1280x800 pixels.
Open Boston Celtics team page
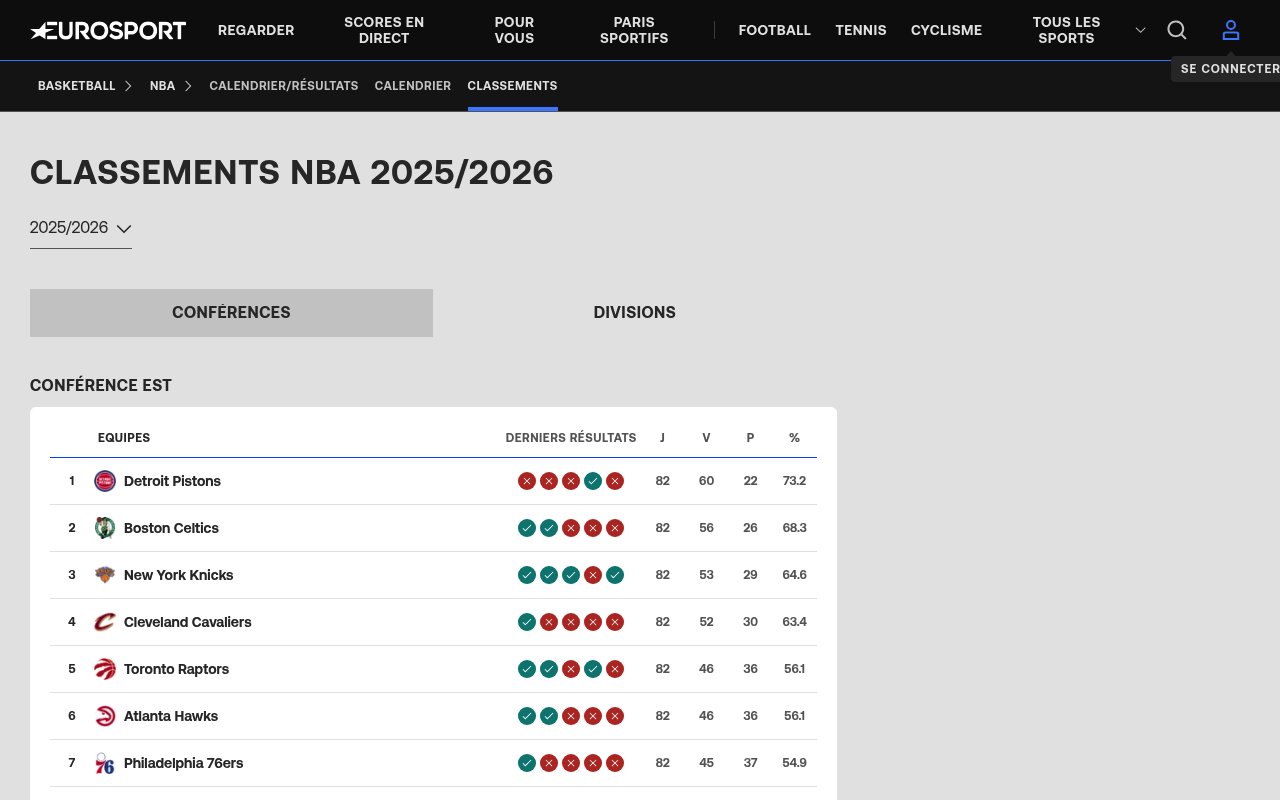click(171, 528)
